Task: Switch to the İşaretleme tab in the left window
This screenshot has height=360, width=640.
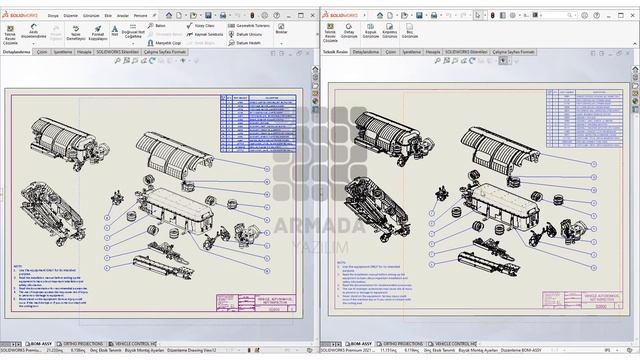Action: coord(63,52)
